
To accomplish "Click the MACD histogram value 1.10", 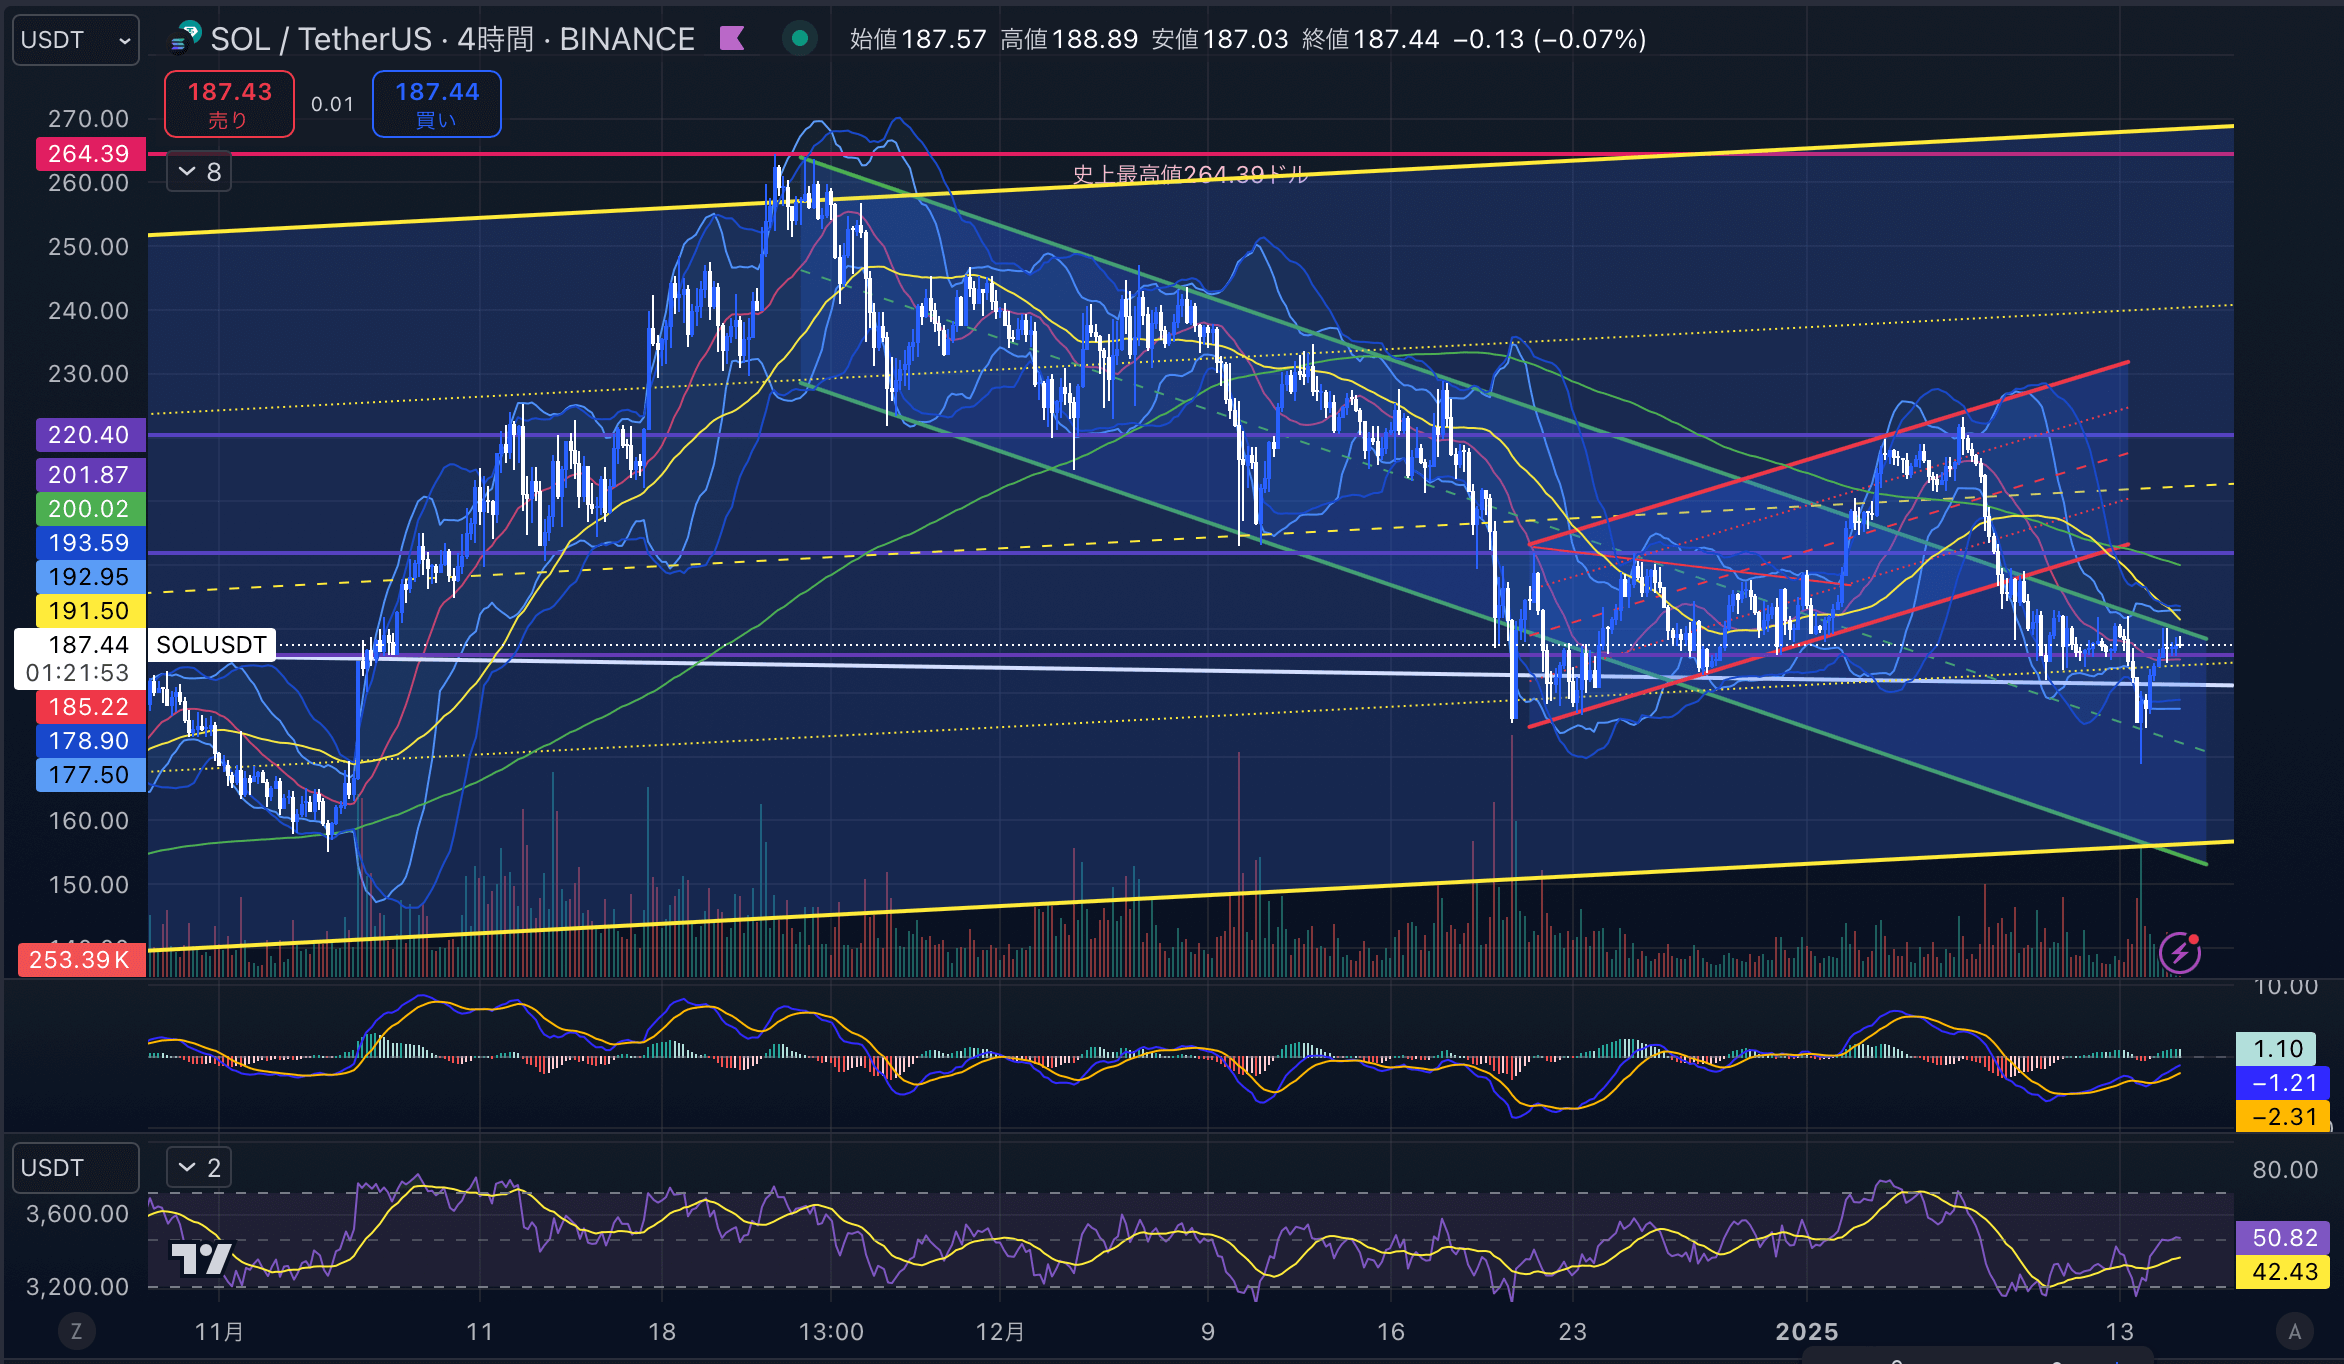I will pyautogui.click(x=2277, y=1049).
